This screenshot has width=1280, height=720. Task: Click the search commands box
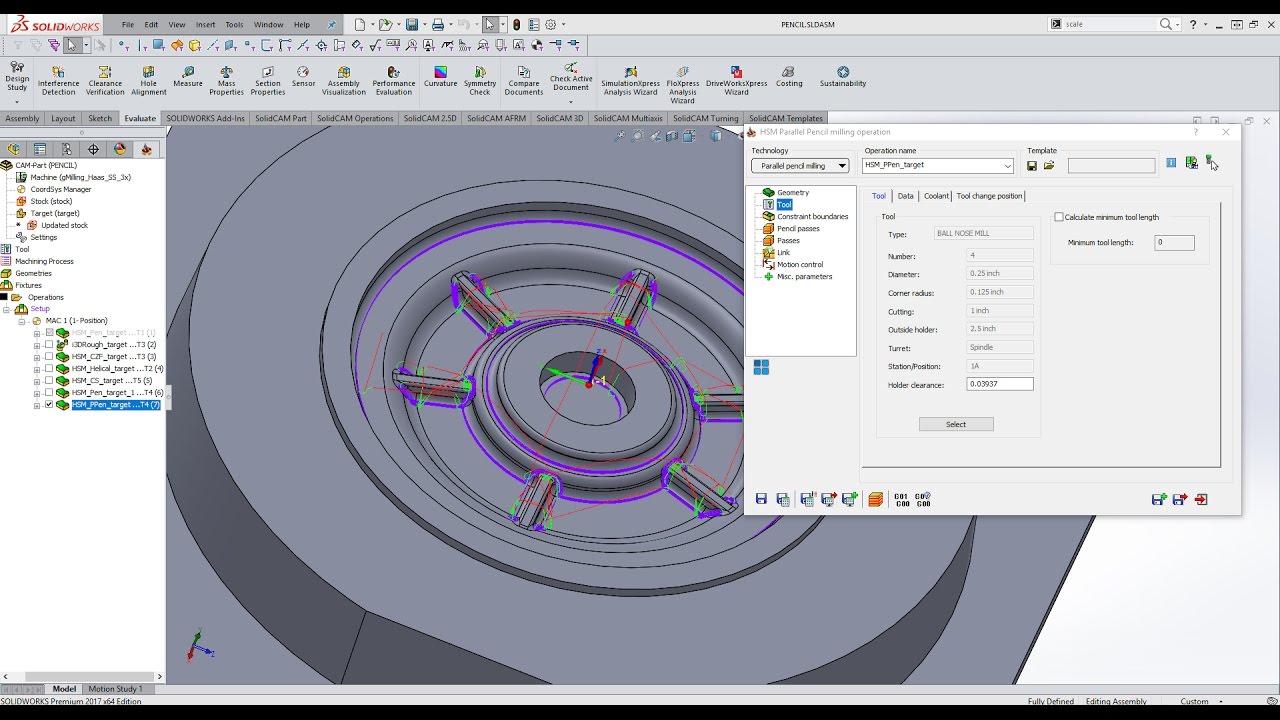(1110, 24)
